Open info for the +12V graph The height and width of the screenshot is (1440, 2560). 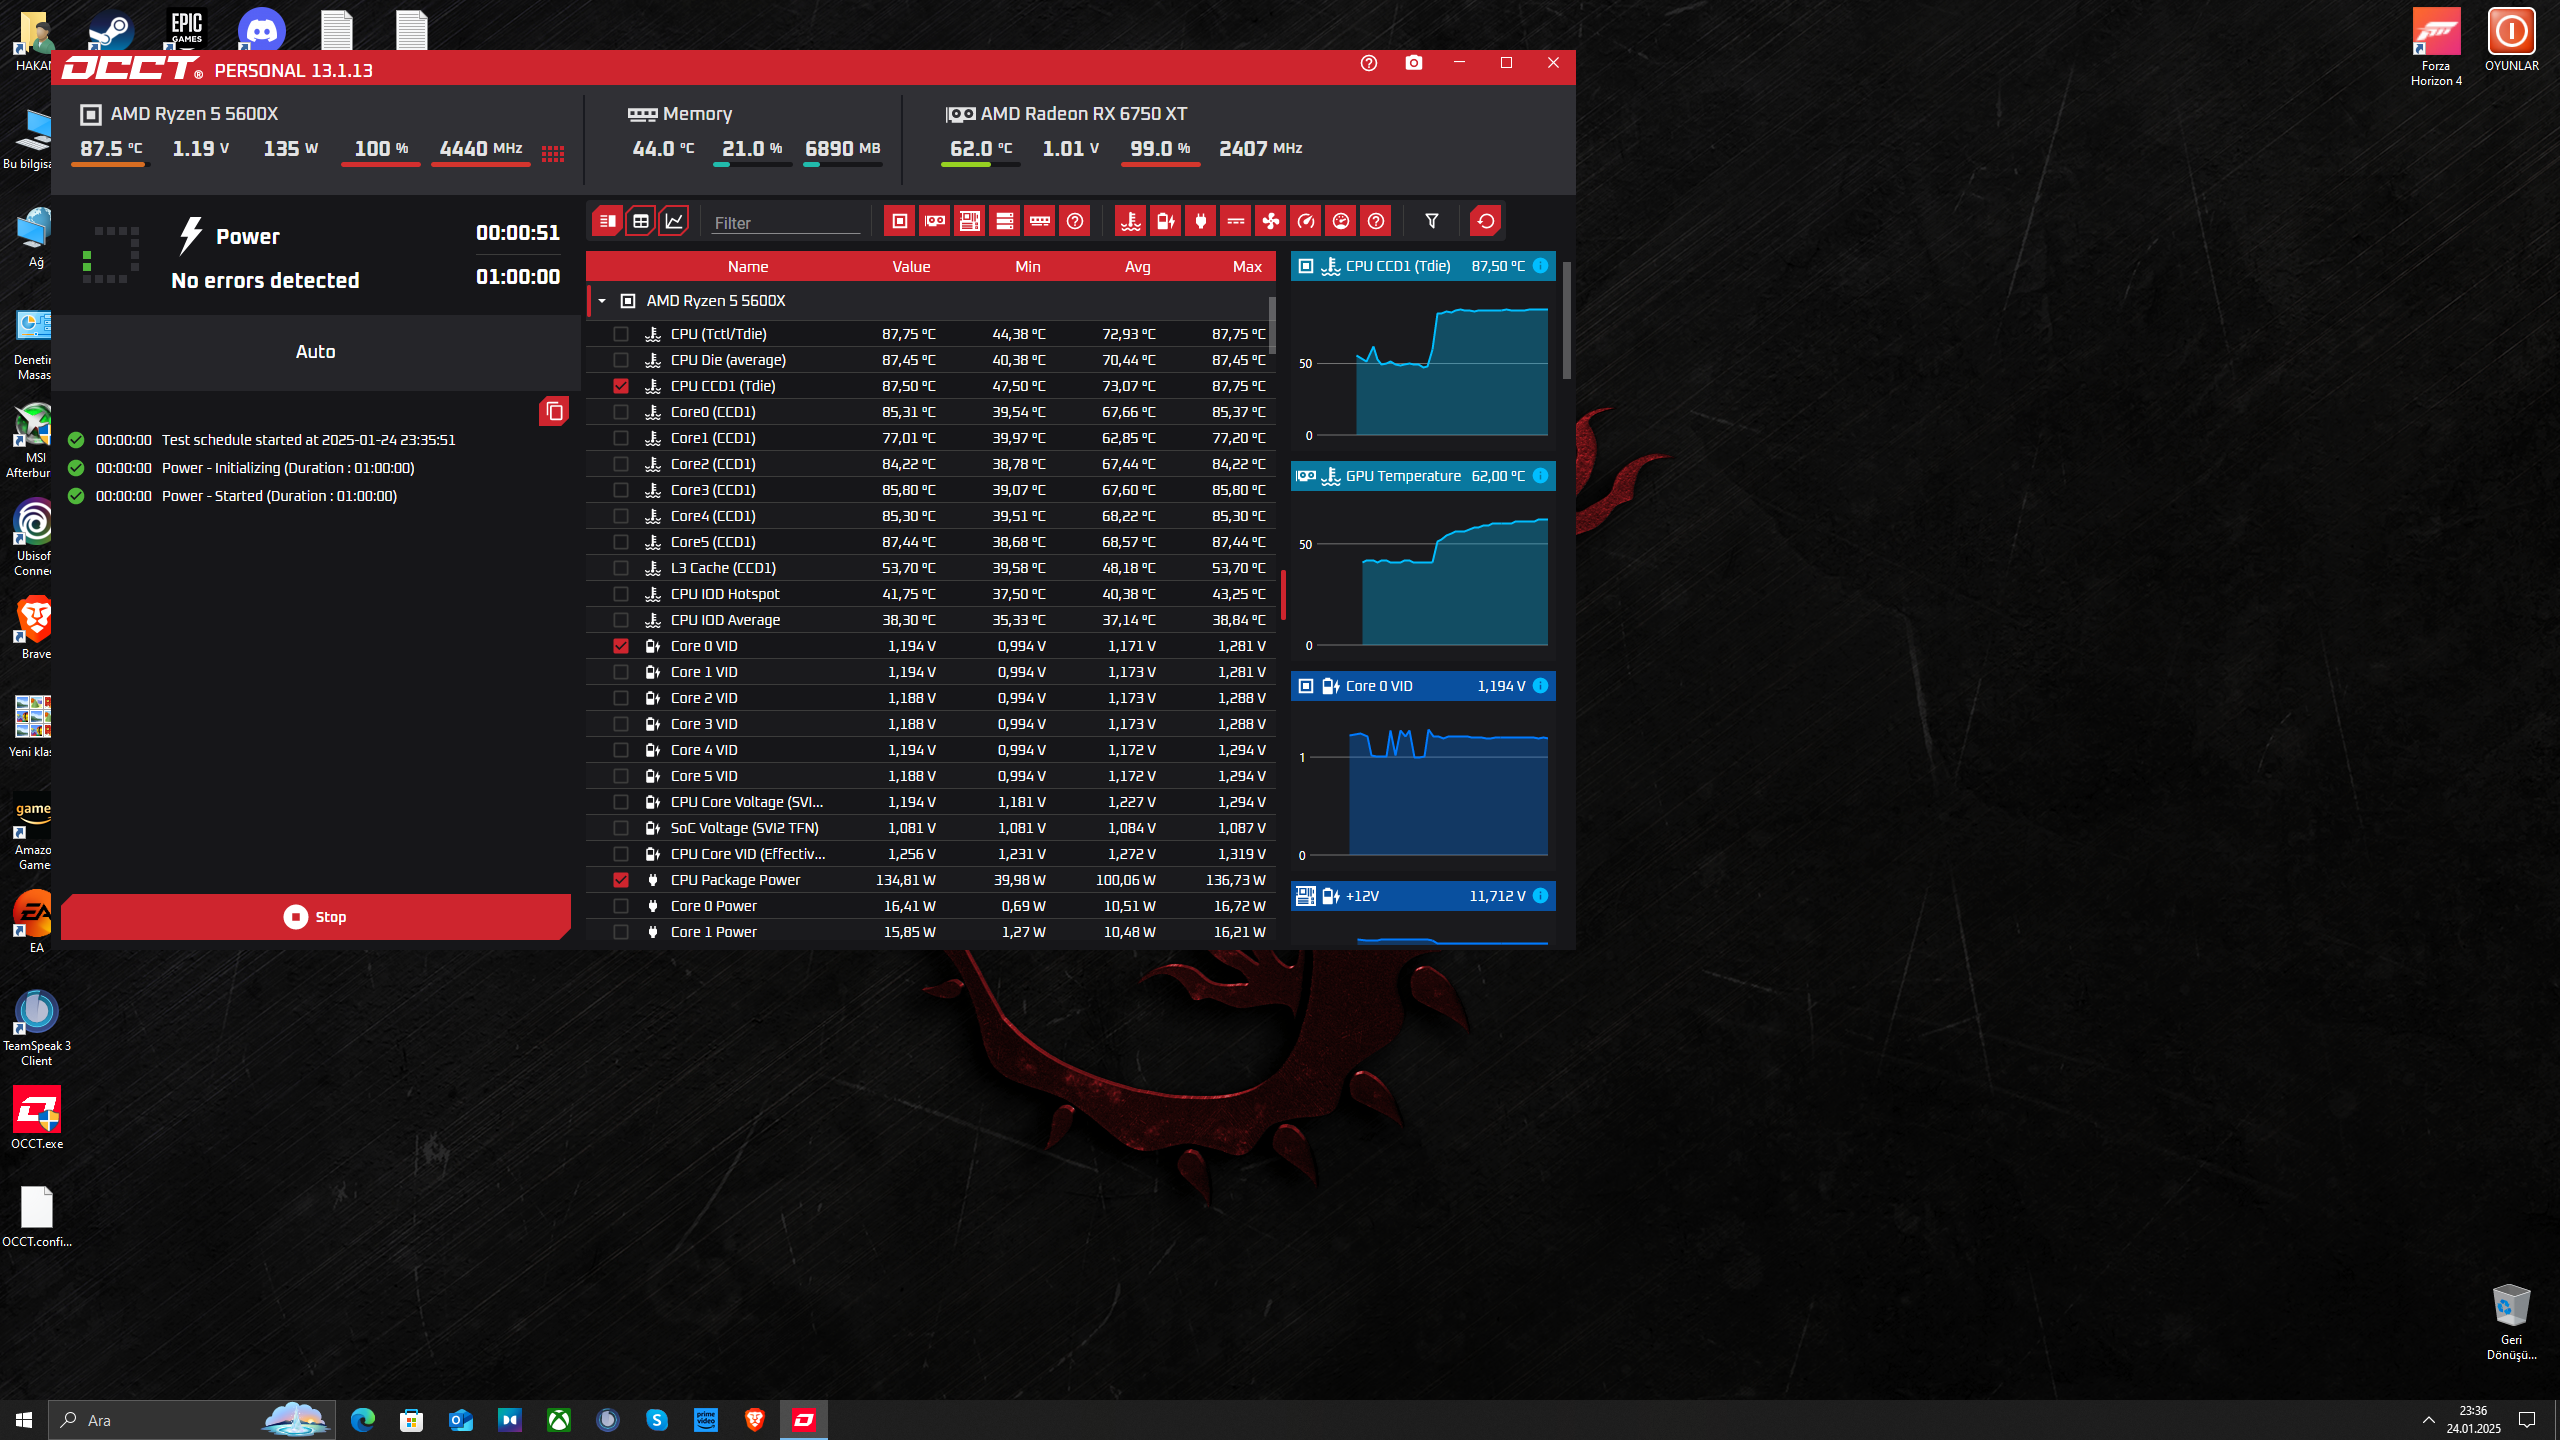click(1541, 896)
